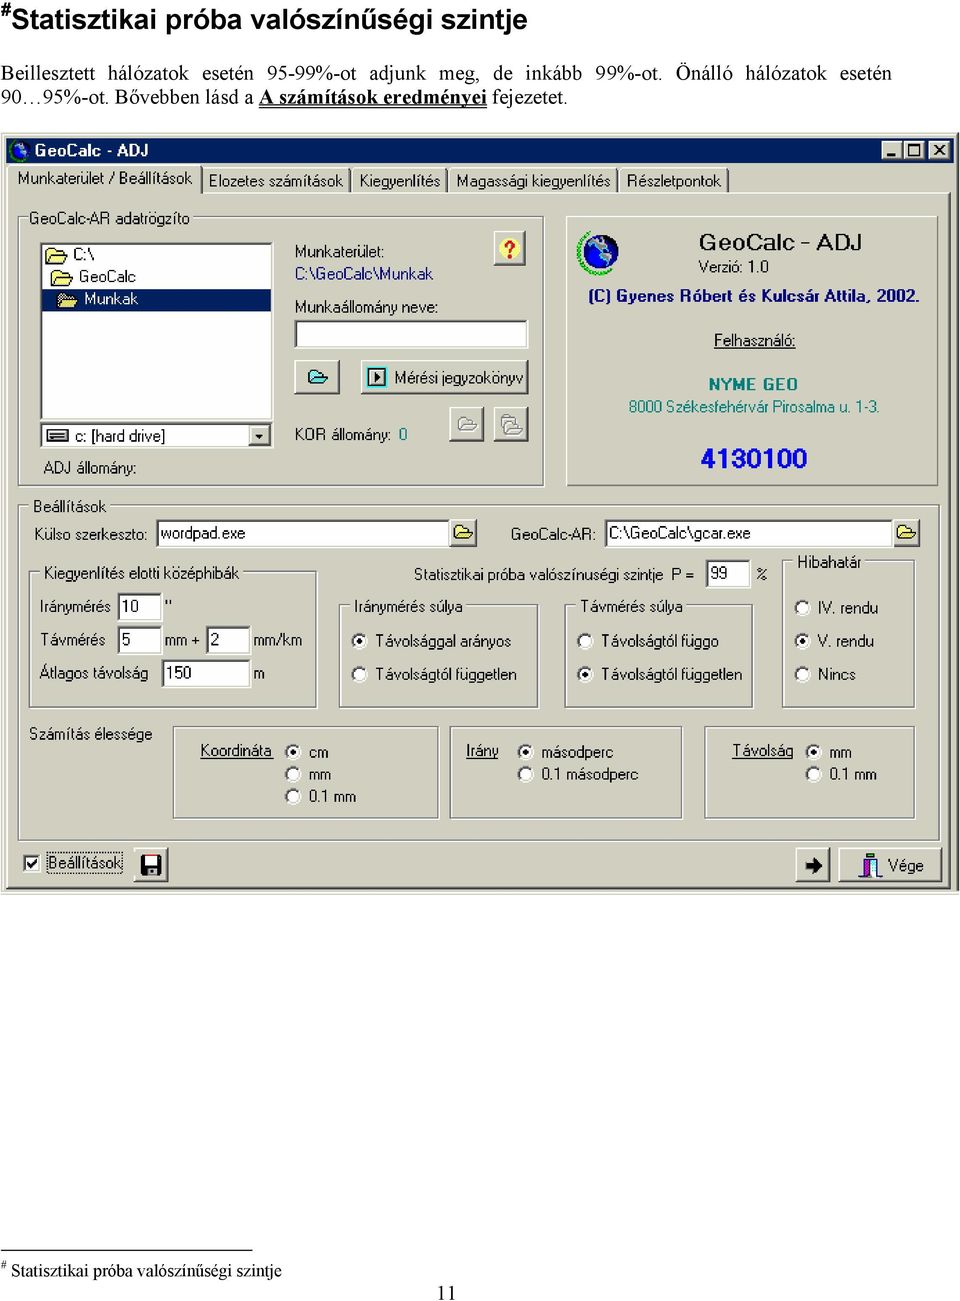960x1301 pixels.
Task: Click the Távmérés mm/km field showing 2
Action: coord(228,640)
